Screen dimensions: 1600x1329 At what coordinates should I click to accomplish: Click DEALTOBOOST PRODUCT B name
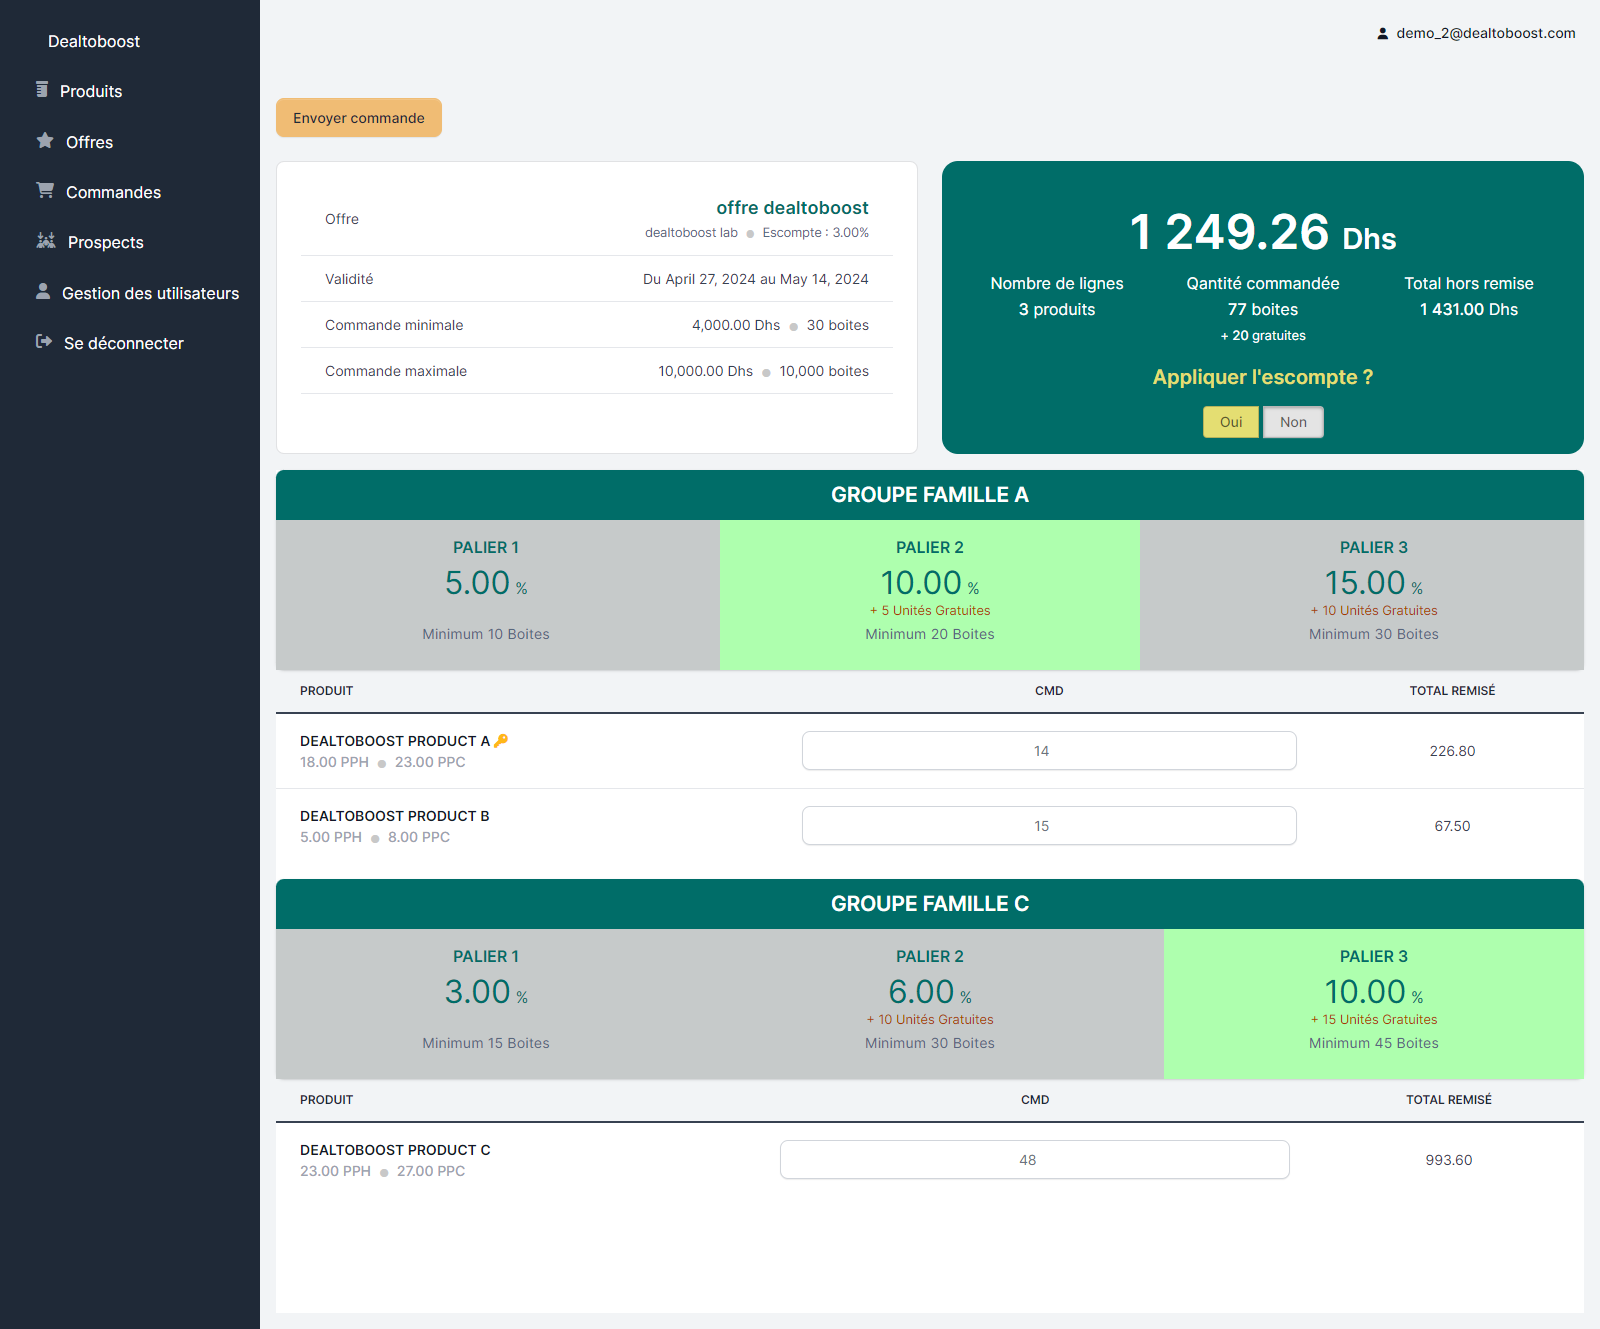pos(395,816)
